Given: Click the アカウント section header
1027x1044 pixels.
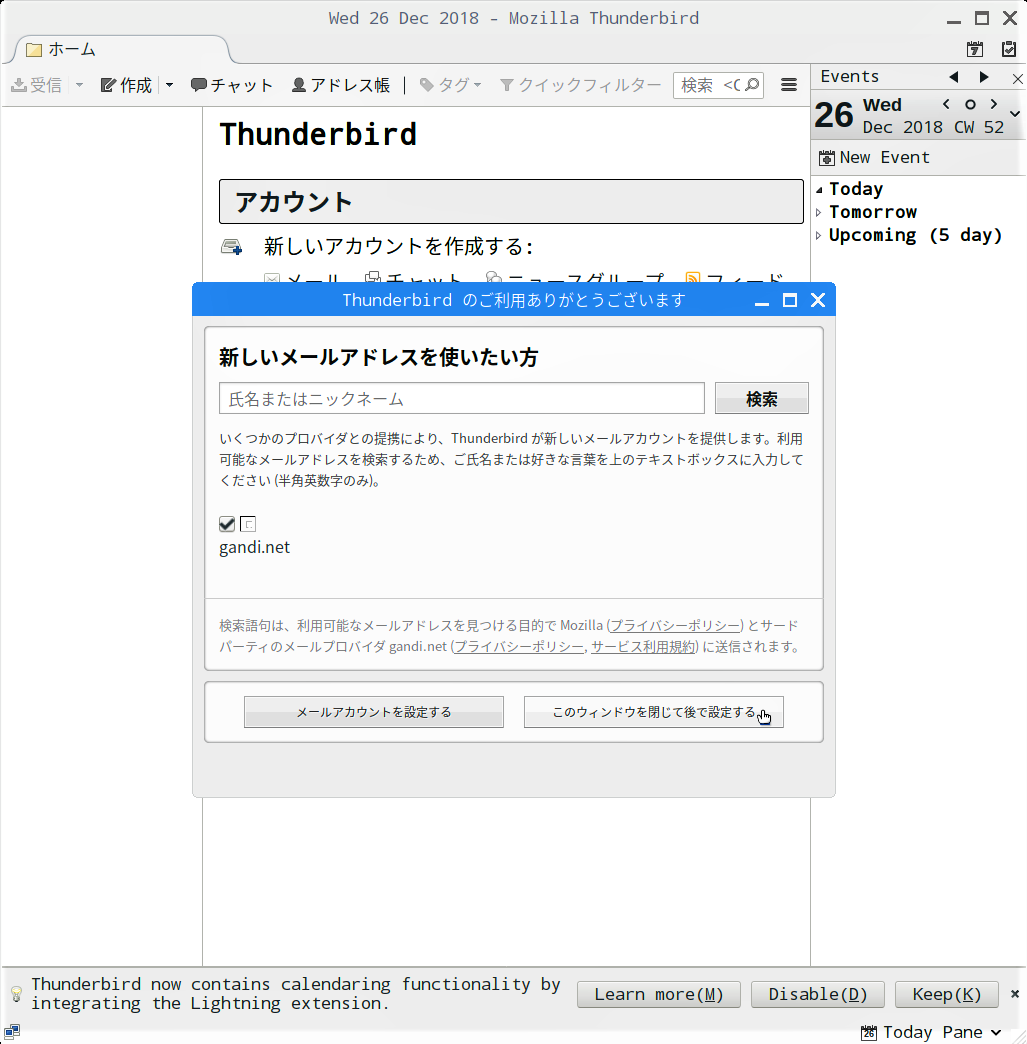Looking at the screenshot, I should pos(512,201).
